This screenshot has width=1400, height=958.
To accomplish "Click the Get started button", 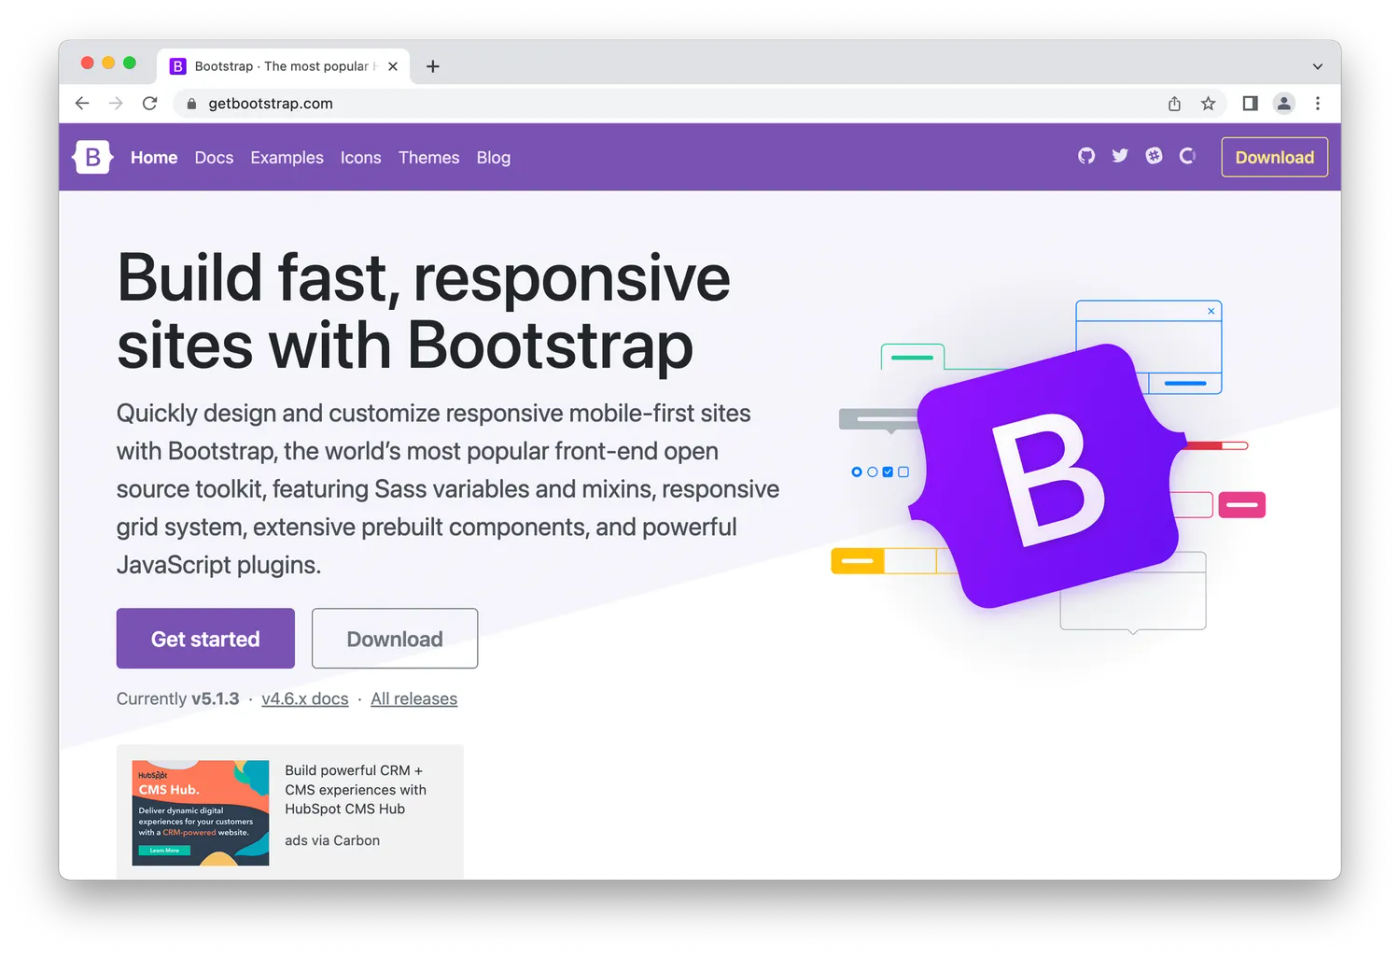I will tap(205, 638).
